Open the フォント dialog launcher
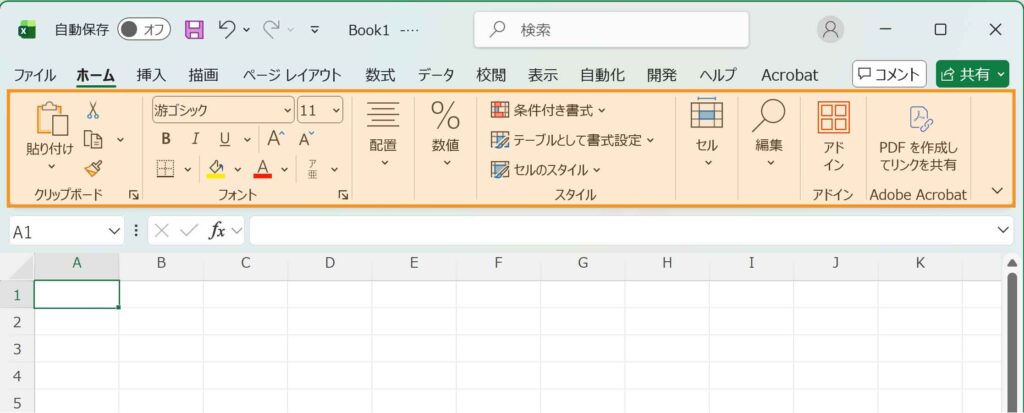This screenshot has width=1024, height=413. [x=343, y=195]
